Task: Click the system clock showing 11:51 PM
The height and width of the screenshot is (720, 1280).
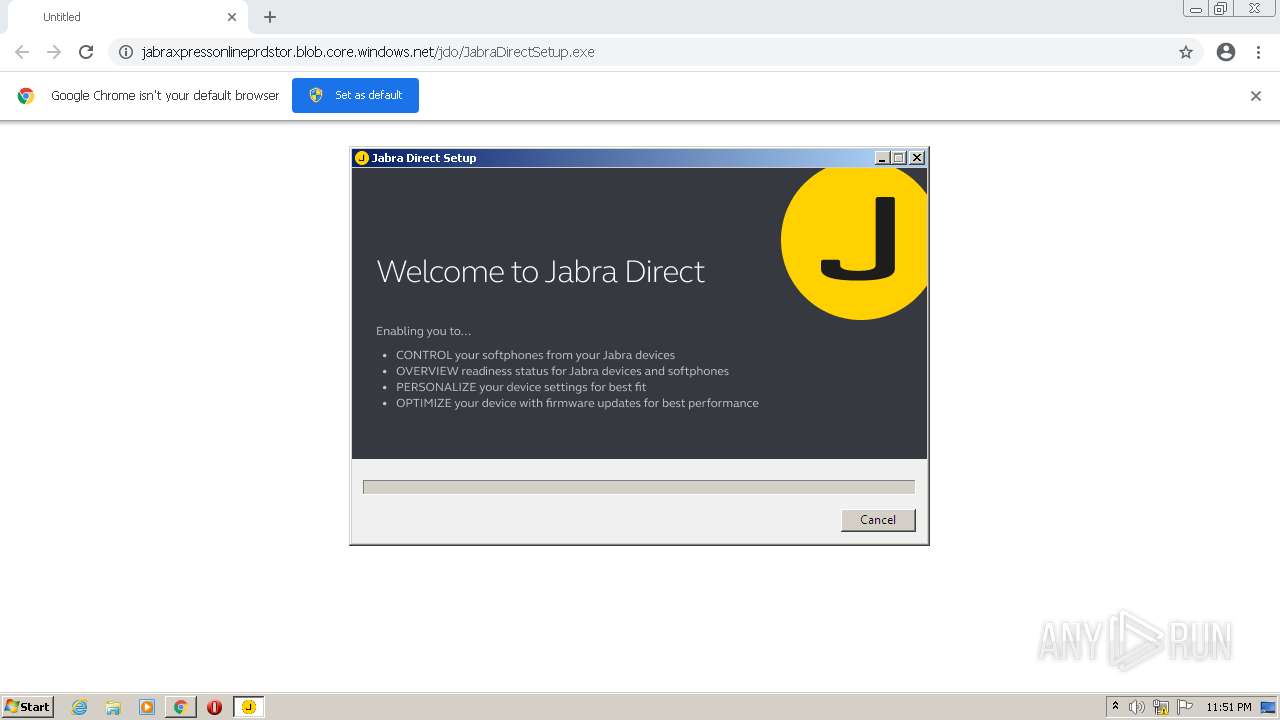Action: click(1229, 707)
